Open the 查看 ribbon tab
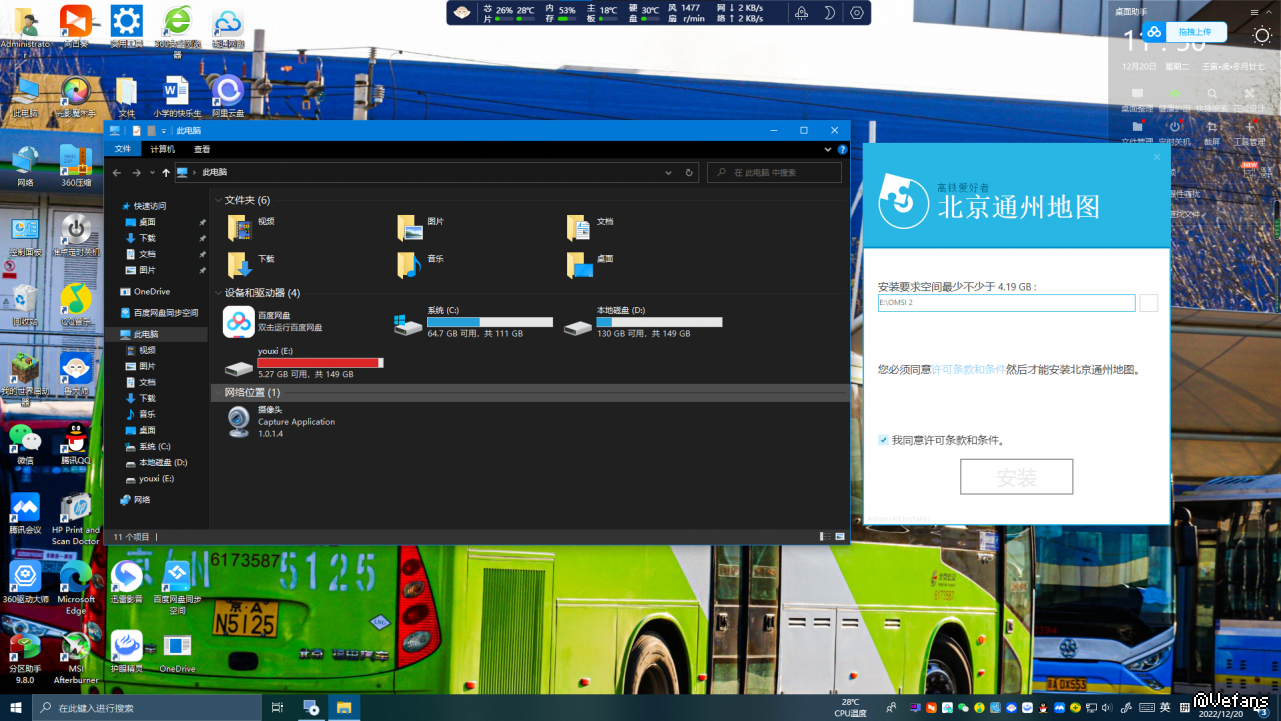 (x=202, y=149)
